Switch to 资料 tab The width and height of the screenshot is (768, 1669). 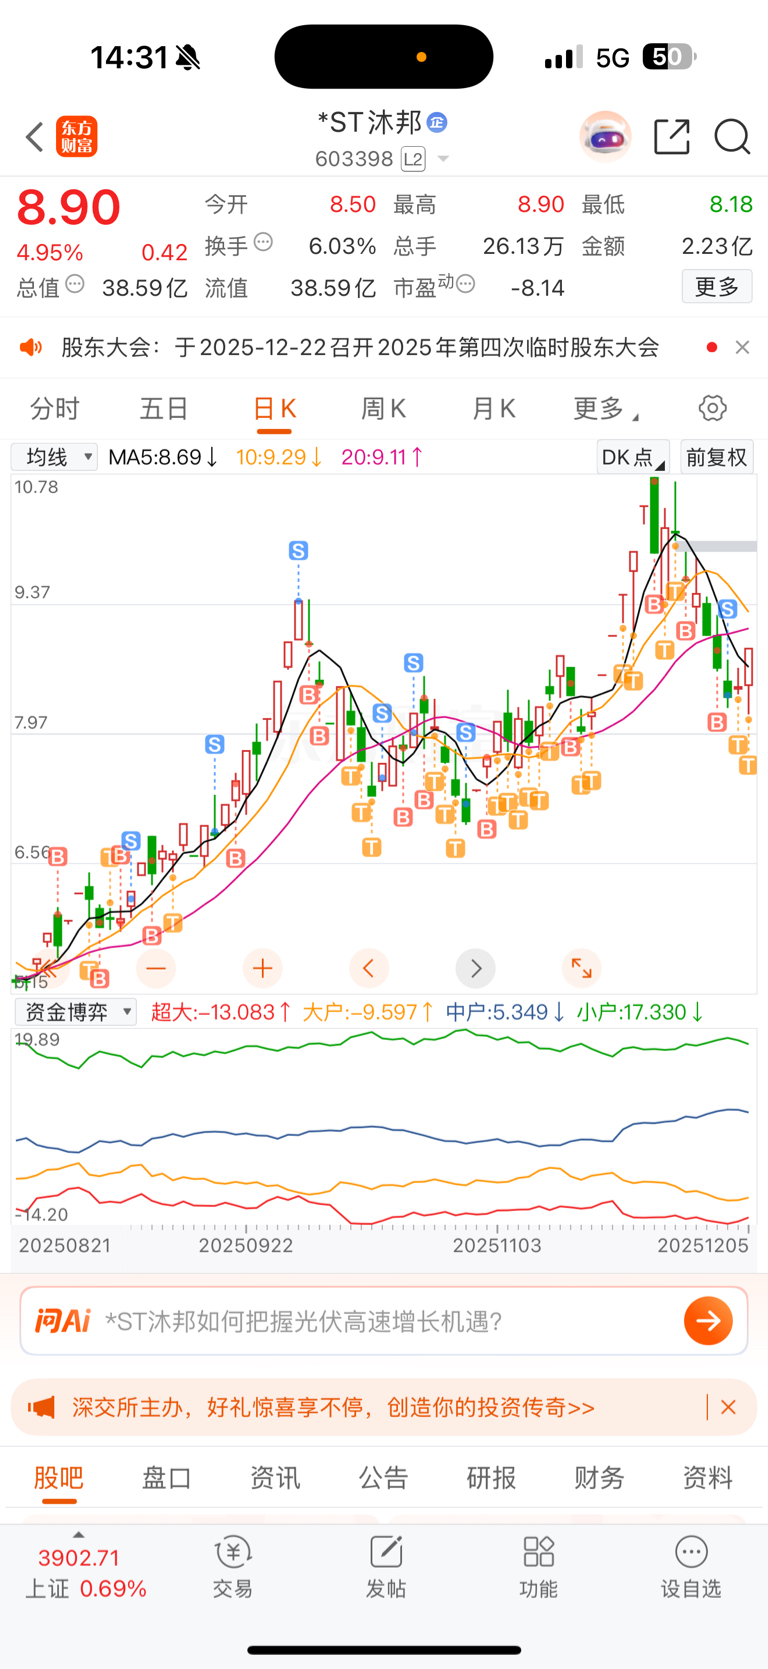[x=708, y=1478]
